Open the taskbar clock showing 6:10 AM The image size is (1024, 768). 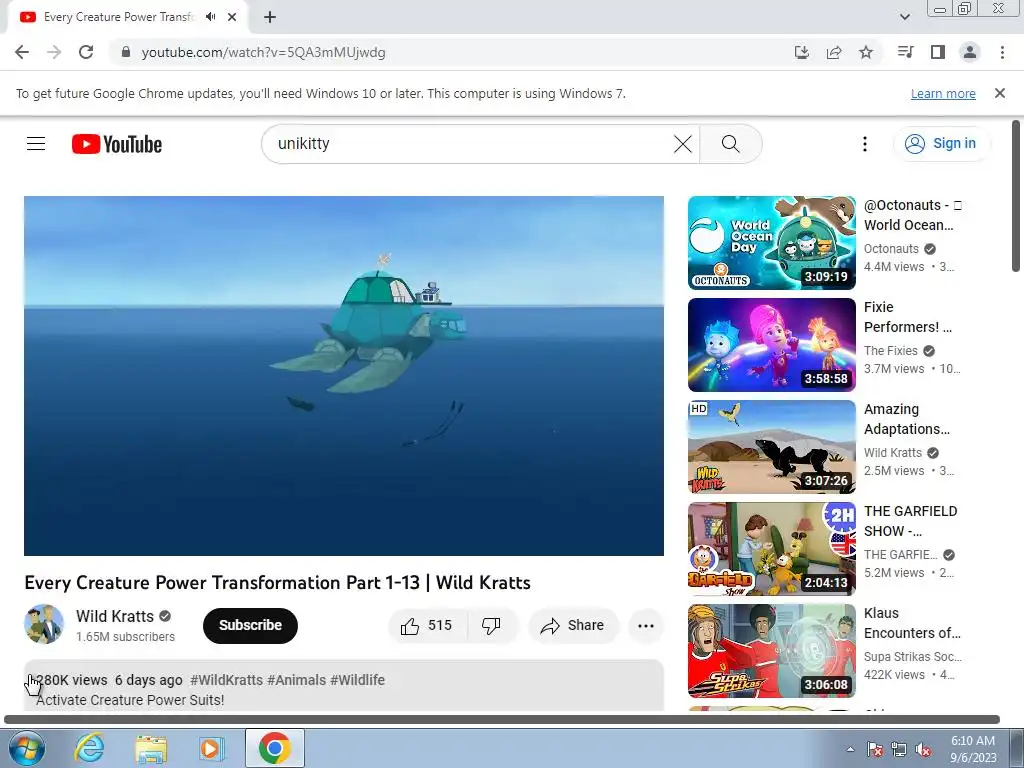(x=973, y=749)
